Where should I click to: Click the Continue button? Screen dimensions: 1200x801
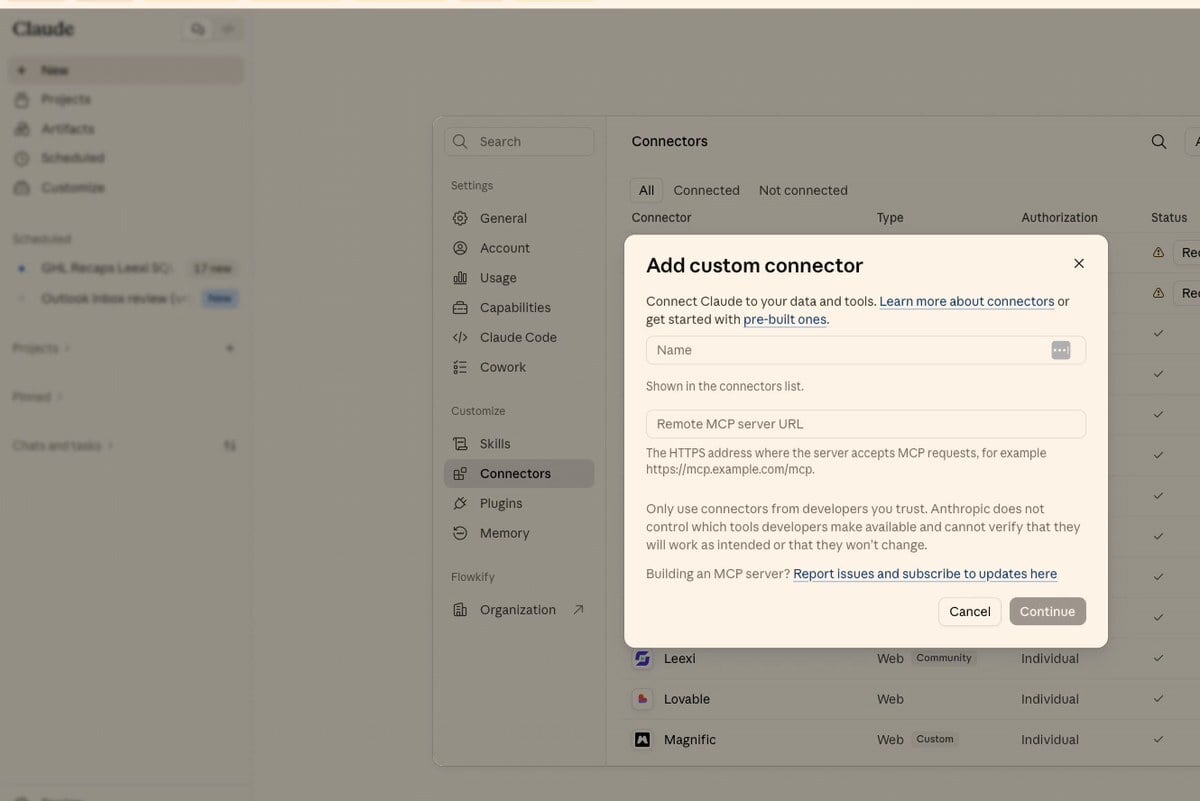pos(1047,612)
